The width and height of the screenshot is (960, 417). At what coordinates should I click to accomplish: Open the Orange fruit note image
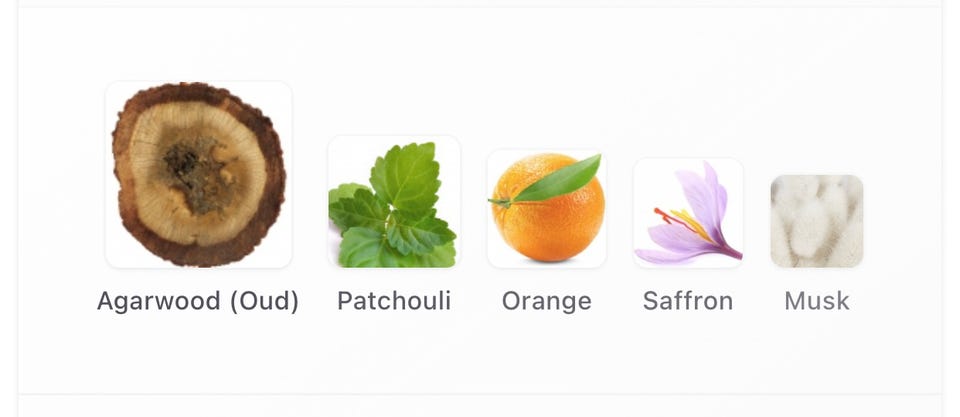(547, 209)
